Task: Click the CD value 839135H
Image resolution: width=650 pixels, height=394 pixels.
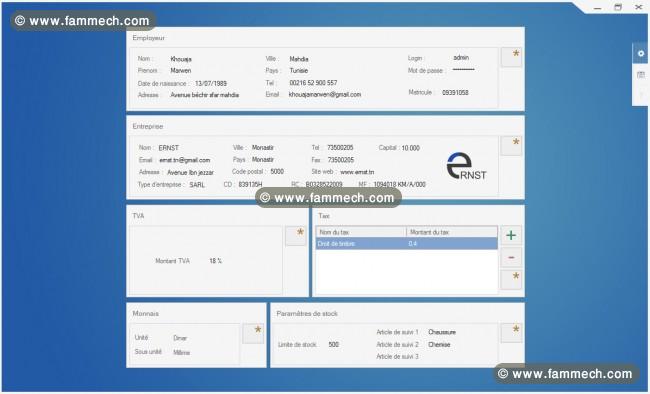Action: [x=250, y=185]
